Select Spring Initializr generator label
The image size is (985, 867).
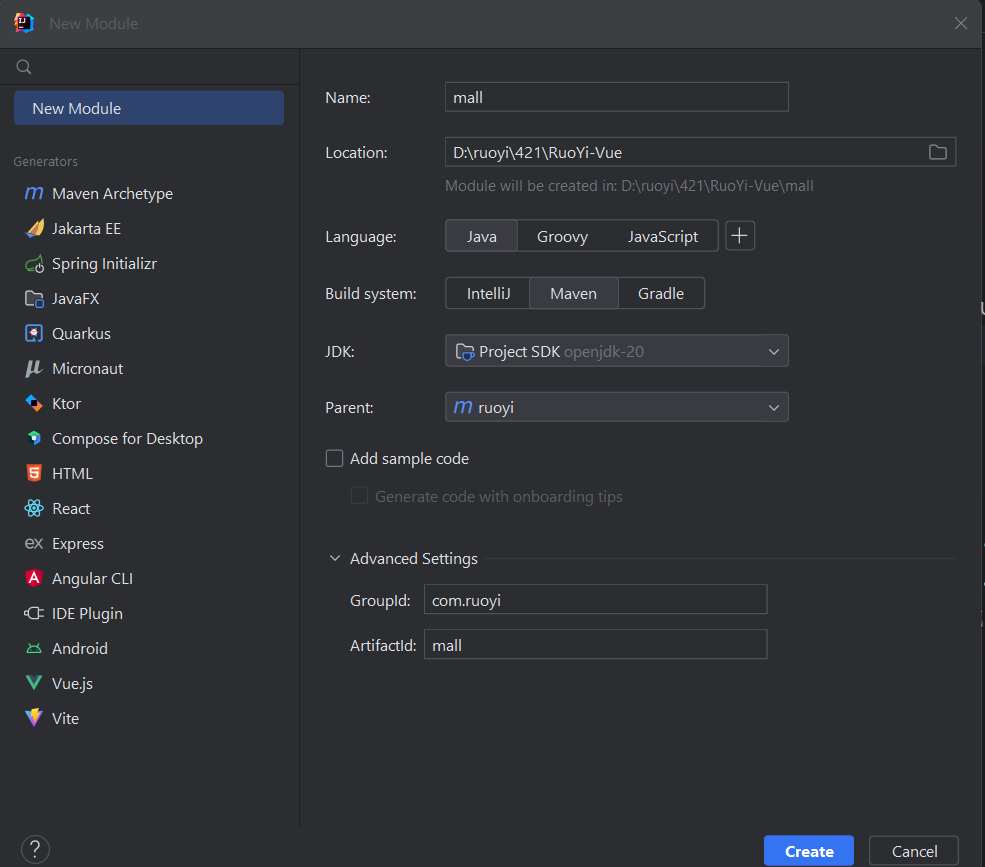(x=104, y=264)
